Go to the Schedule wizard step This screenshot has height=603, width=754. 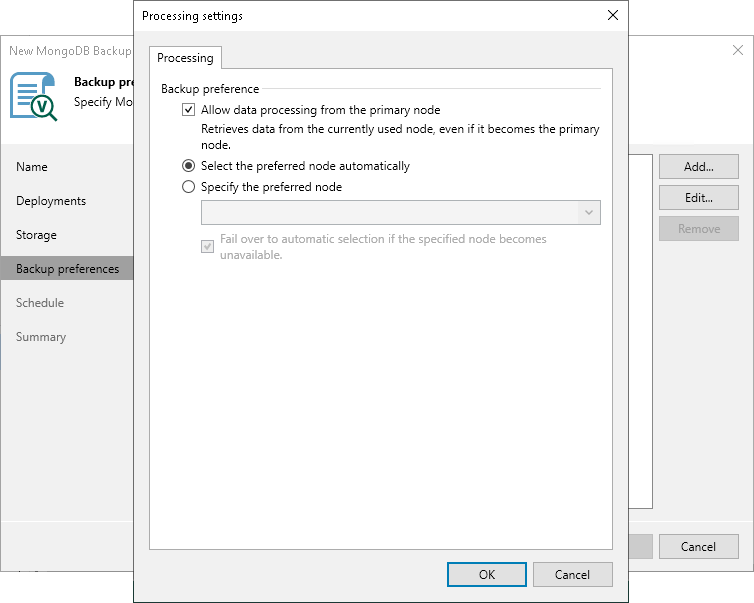(x=40, y=303)
